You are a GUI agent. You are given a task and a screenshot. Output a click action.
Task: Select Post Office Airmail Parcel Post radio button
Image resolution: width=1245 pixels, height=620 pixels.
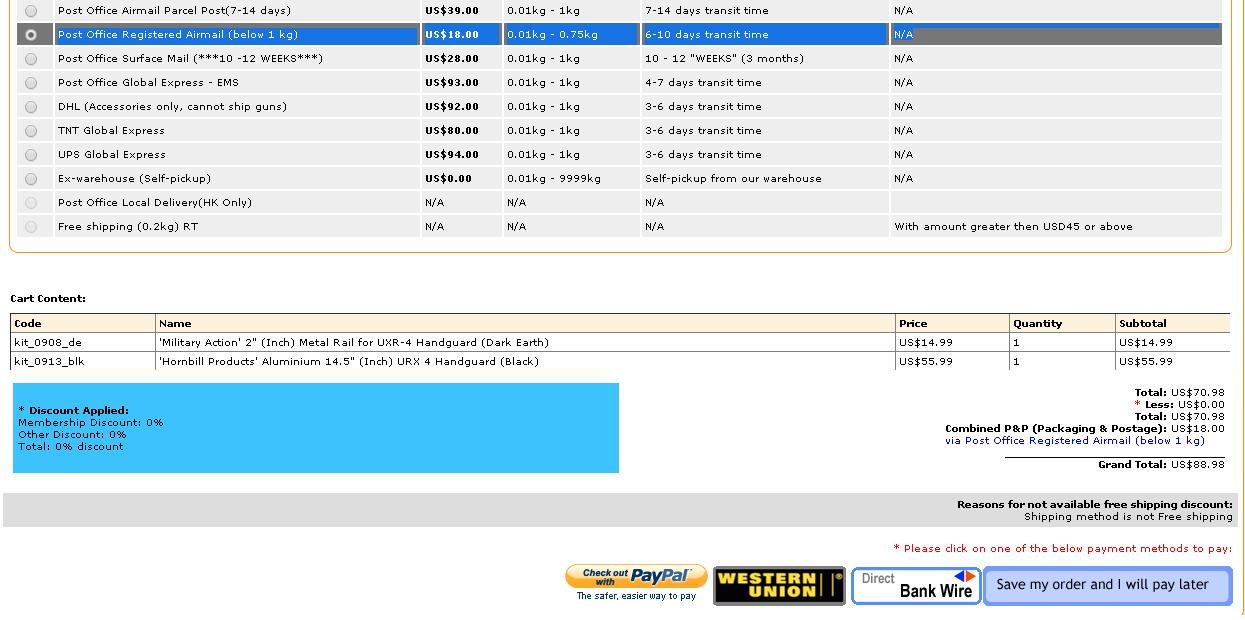click(x=31, y=11)
